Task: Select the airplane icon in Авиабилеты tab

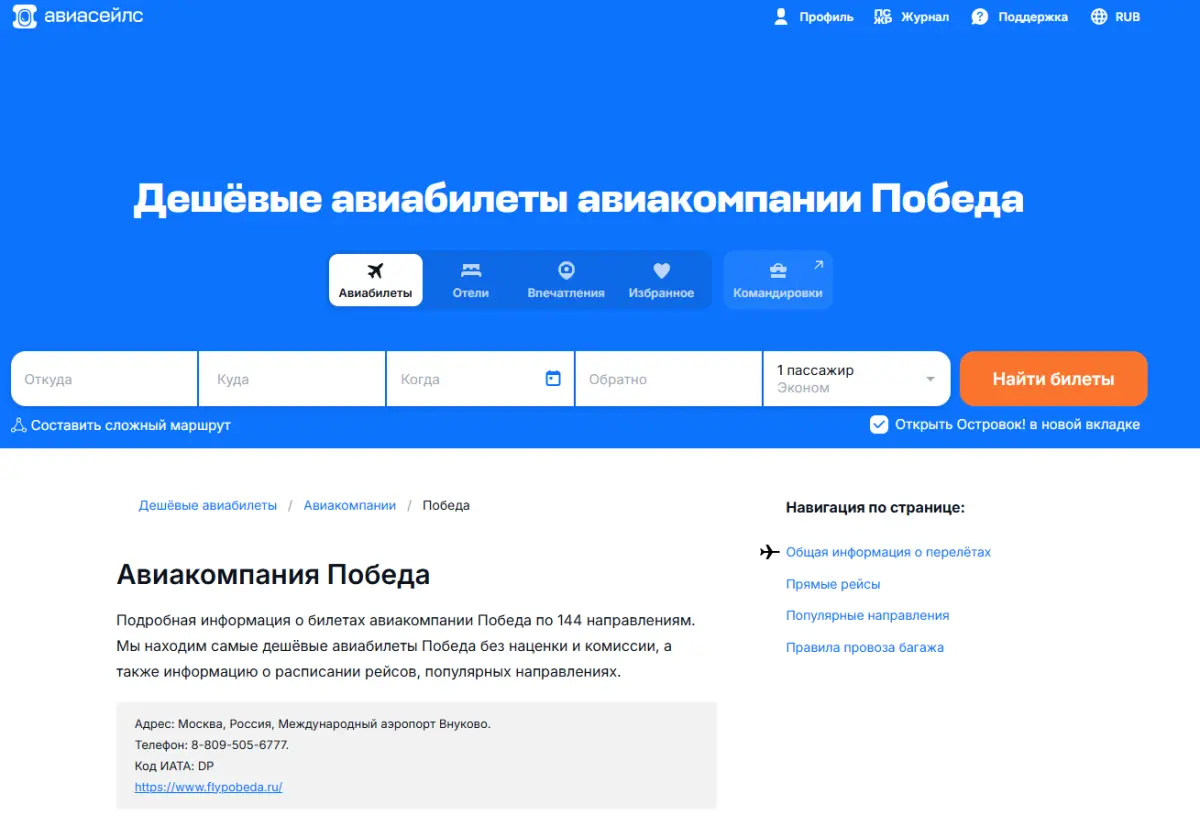Action: click(x=376, y=271)
